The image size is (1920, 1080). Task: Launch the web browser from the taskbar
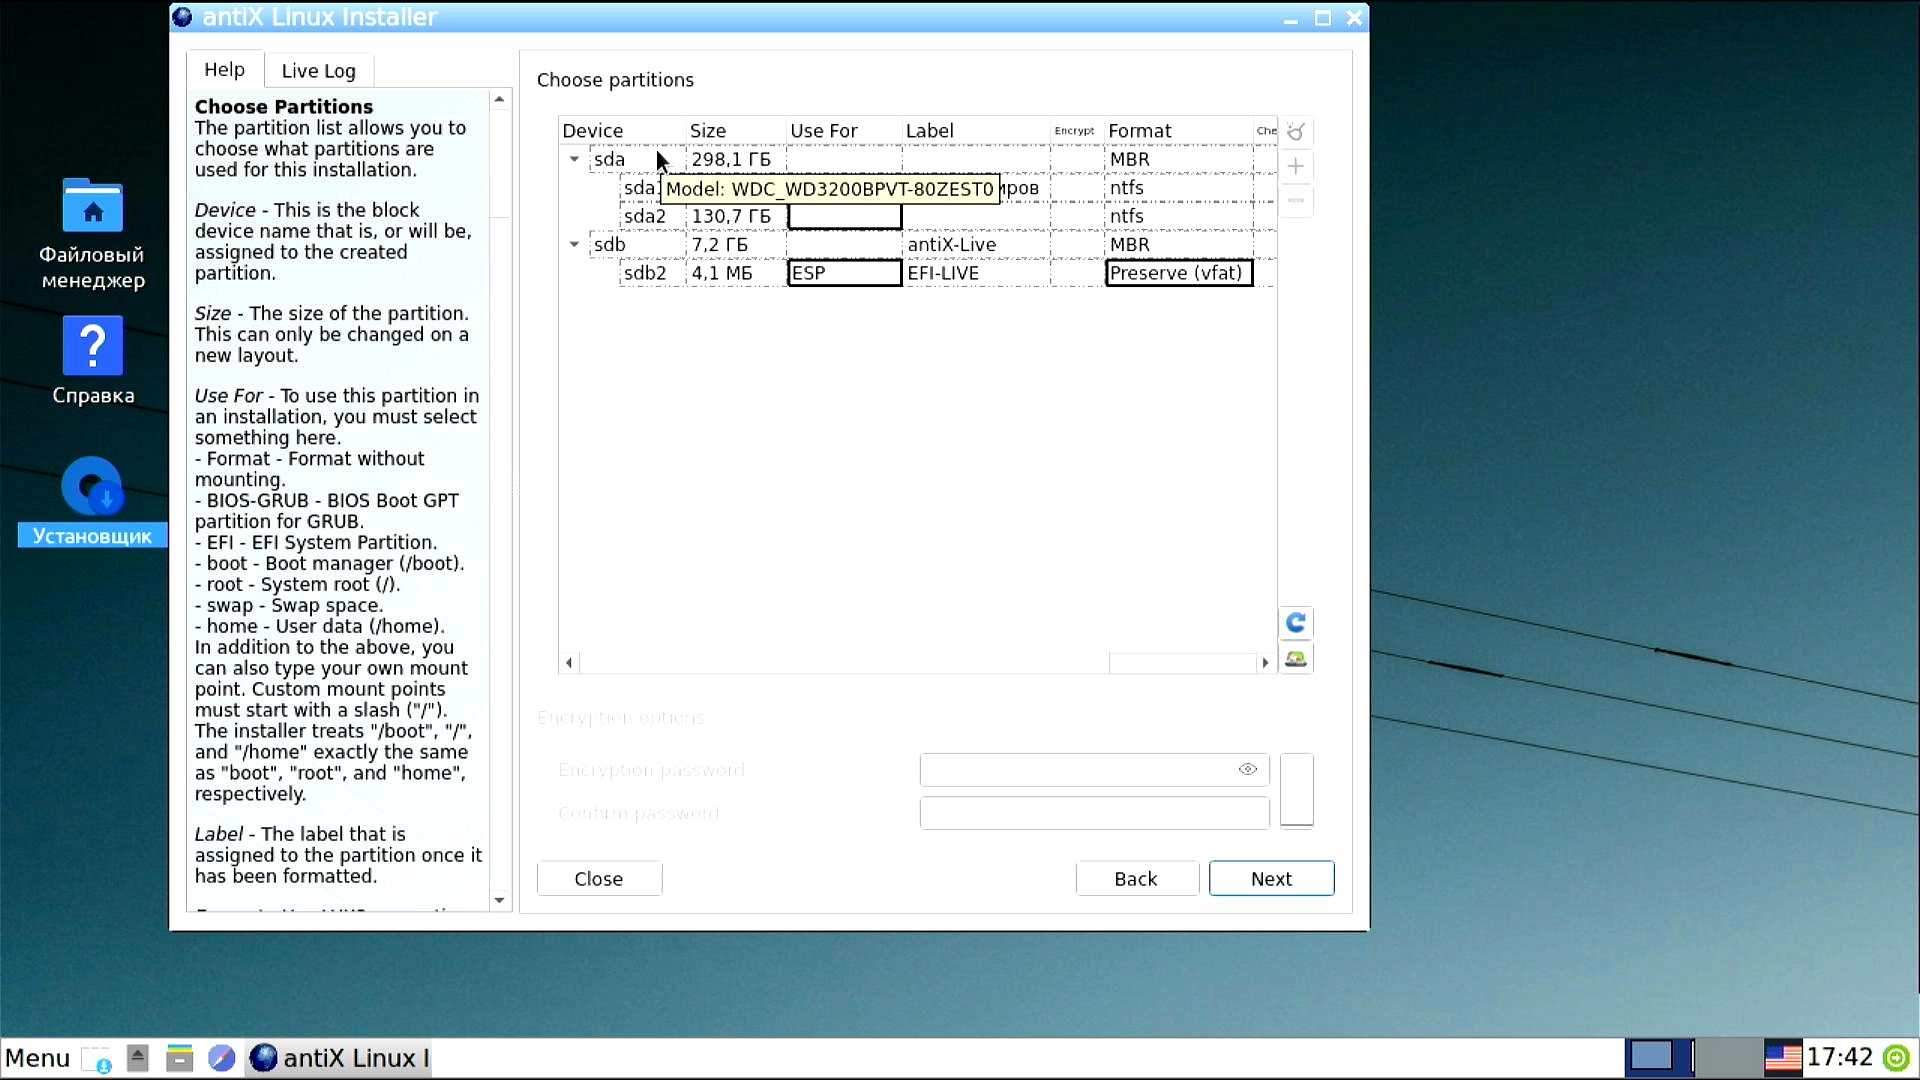tap(222, 1058)
